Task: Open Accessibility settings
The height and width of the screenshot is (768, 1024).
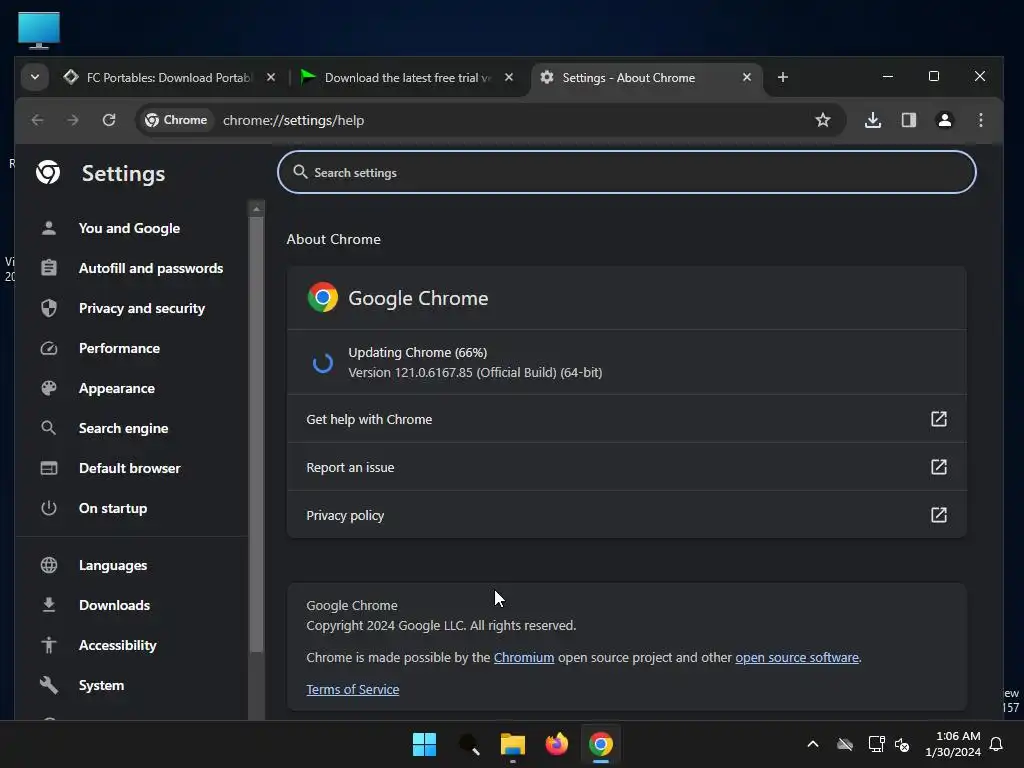Action: pyautogui.click(x=118, y=645)
